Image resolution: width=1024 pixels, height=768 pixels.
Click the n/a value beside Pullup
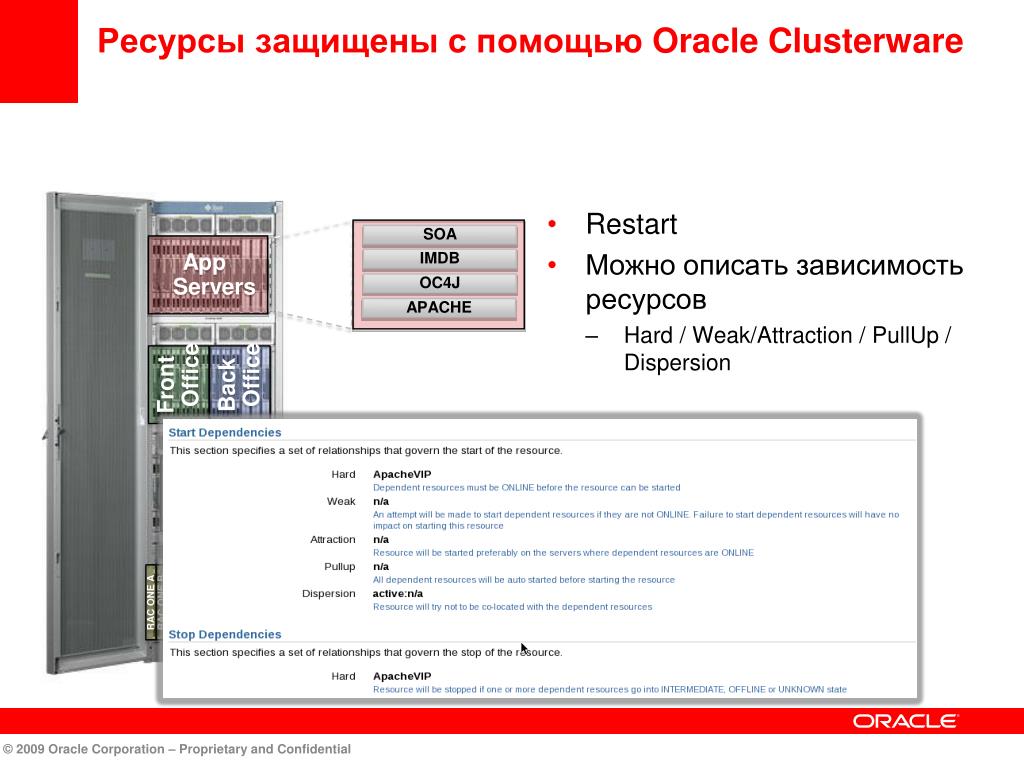point(381,566)
